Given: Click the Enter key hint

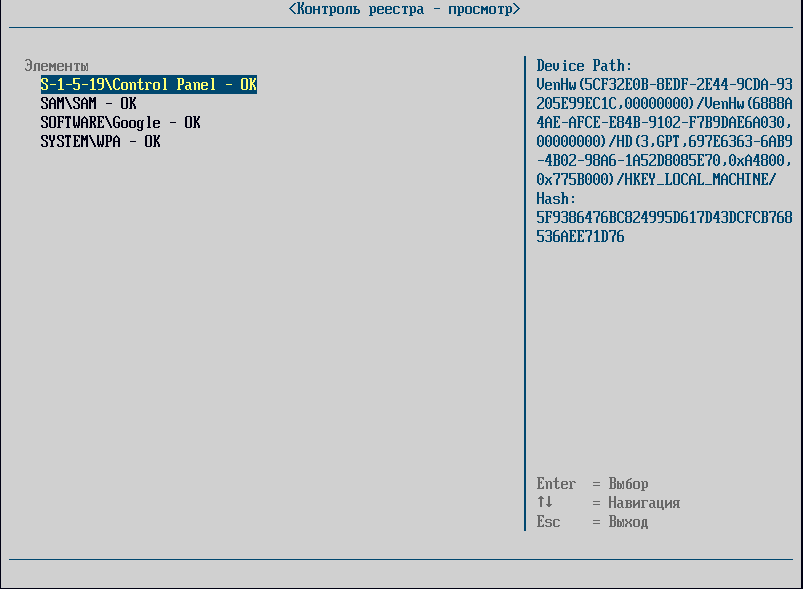Looking at the screenshot, I should [556, 484].
